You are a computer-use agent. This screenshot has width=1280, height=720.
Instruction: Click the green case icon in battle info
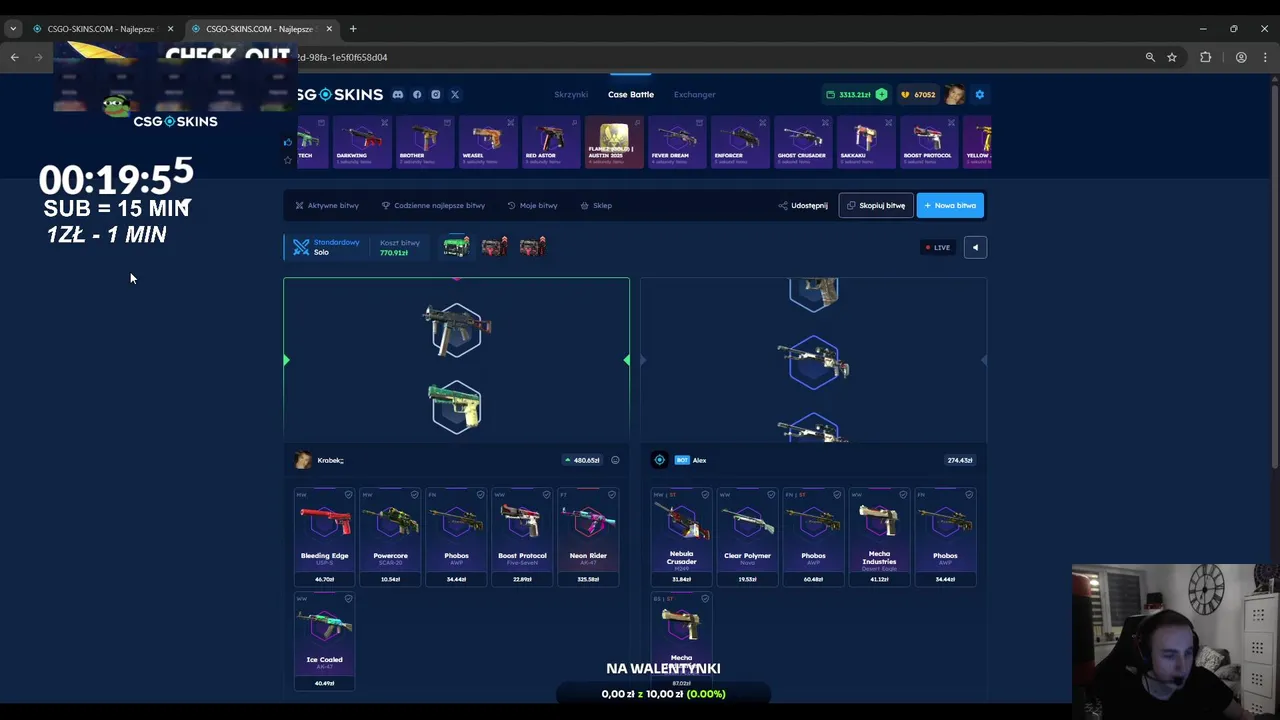point(456,246)
